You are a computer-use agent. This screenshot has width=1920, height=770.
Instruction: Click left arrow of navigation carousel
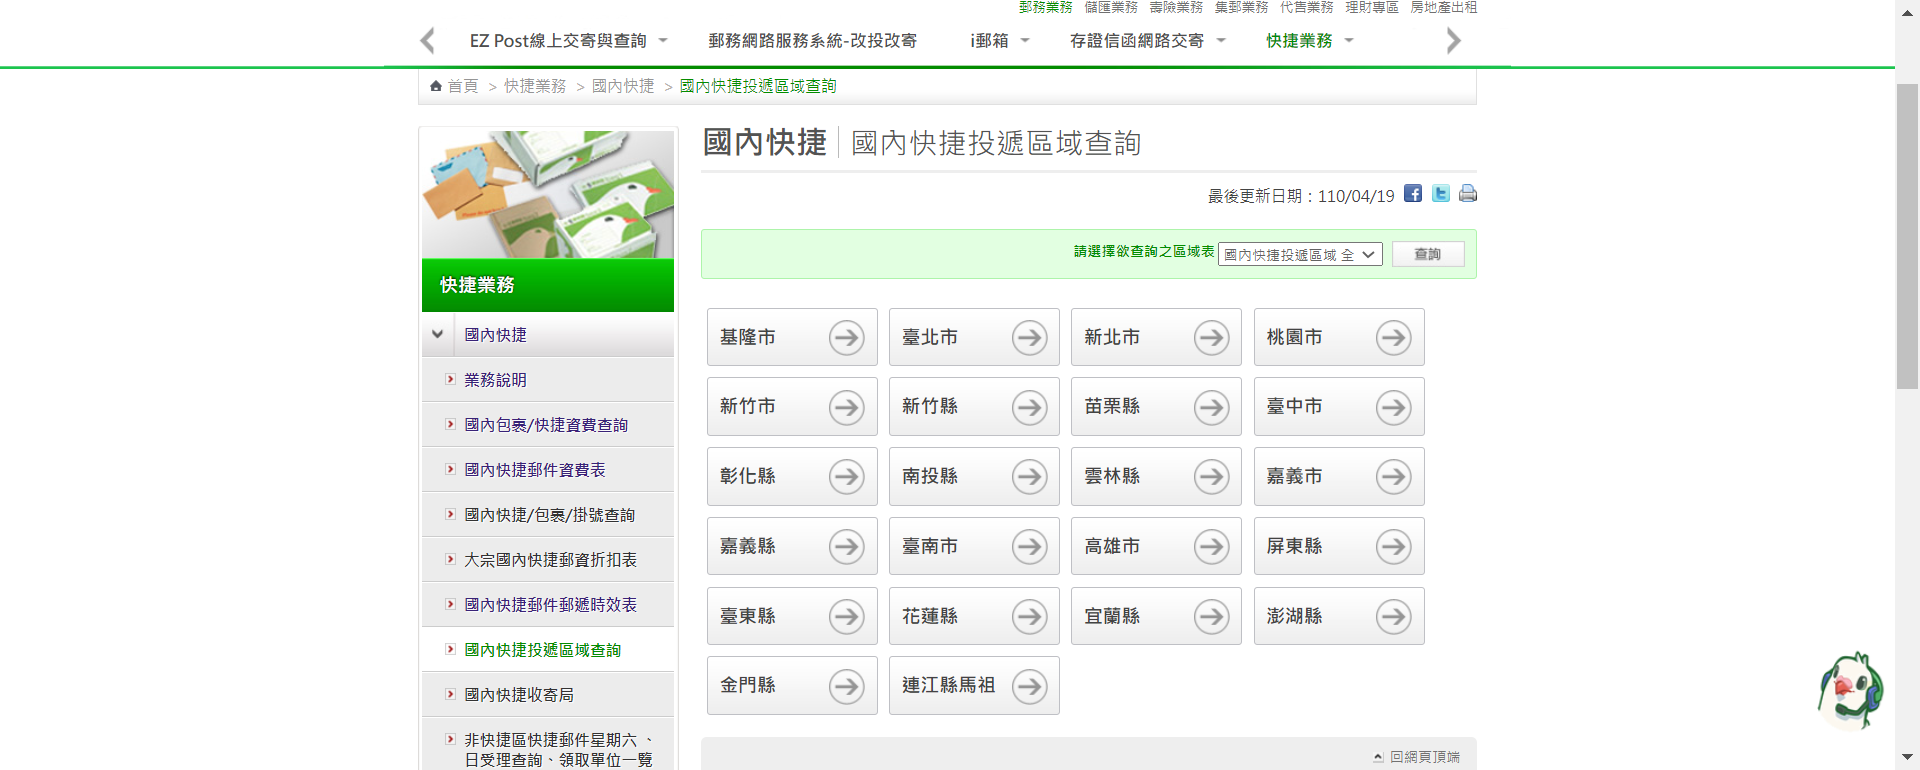point(428,41)
